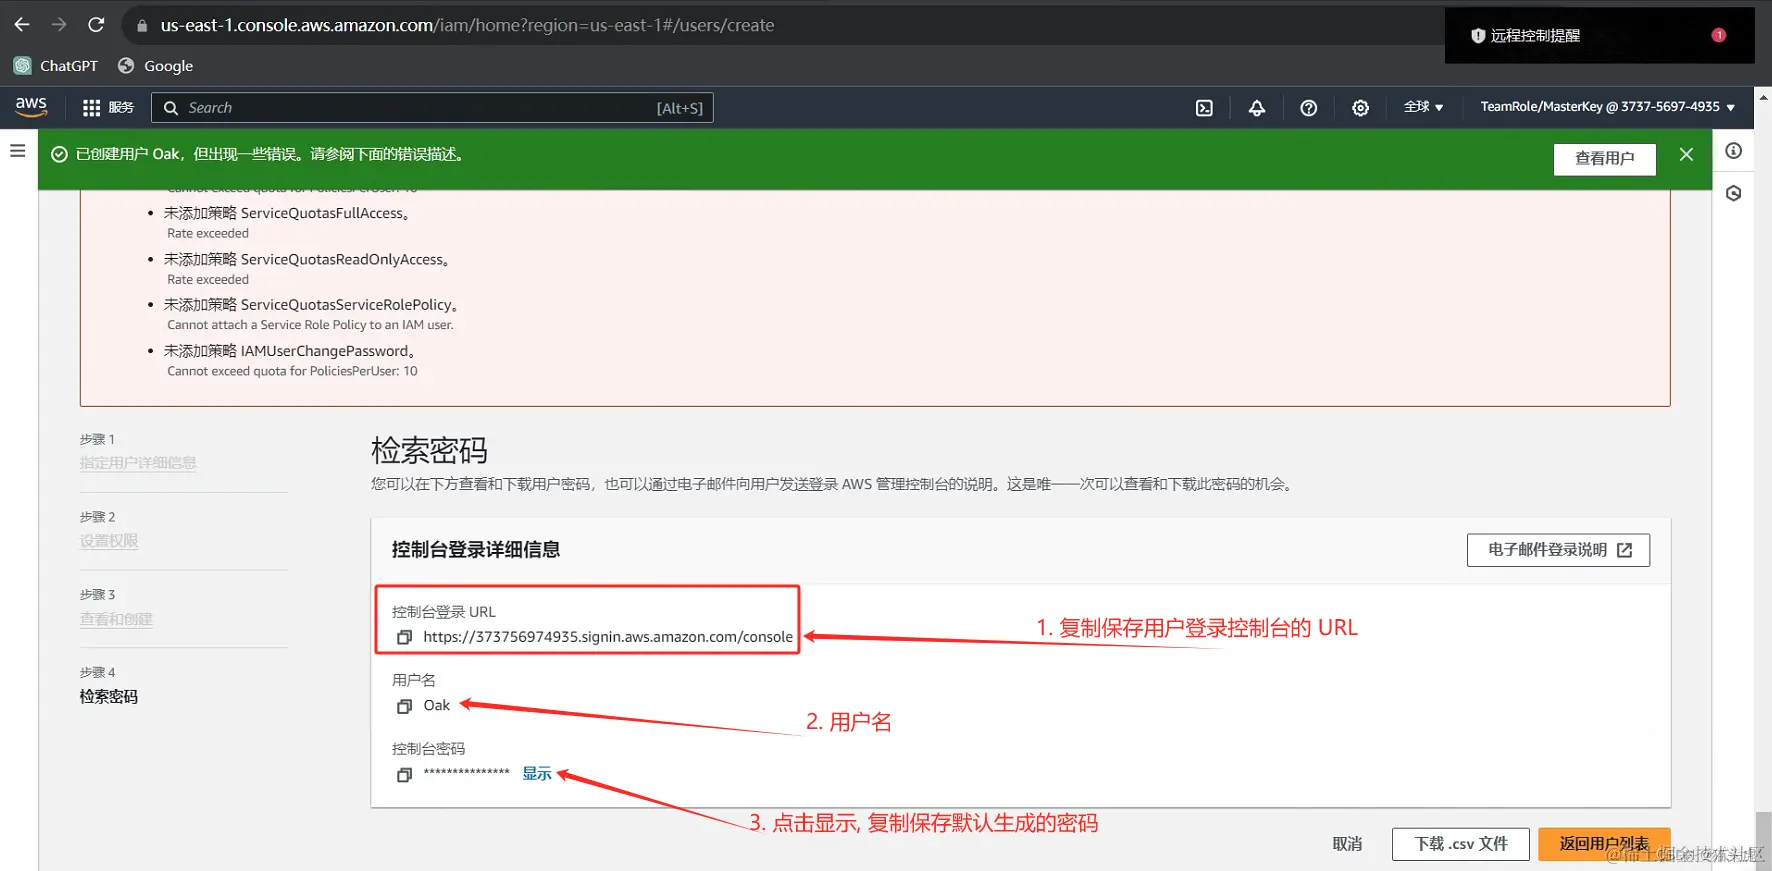
Task: Open the ChatGPT bookmark
Action: click(56, 66)
